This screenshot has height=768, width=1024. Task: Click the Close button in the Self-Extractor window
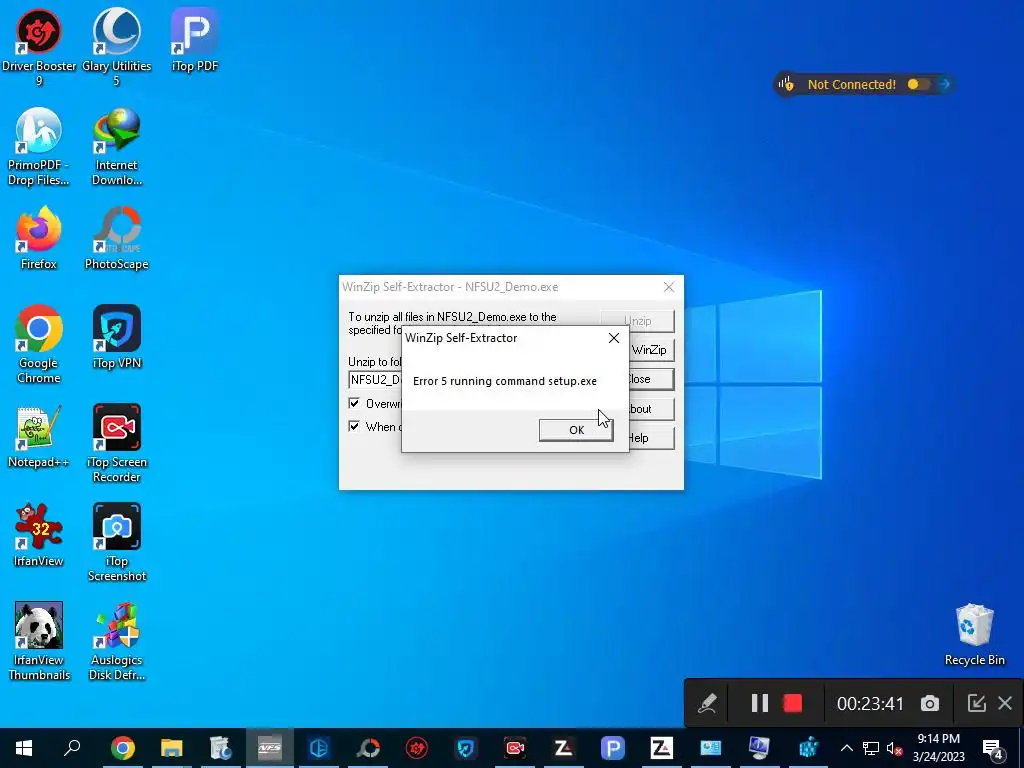[651, 379]
